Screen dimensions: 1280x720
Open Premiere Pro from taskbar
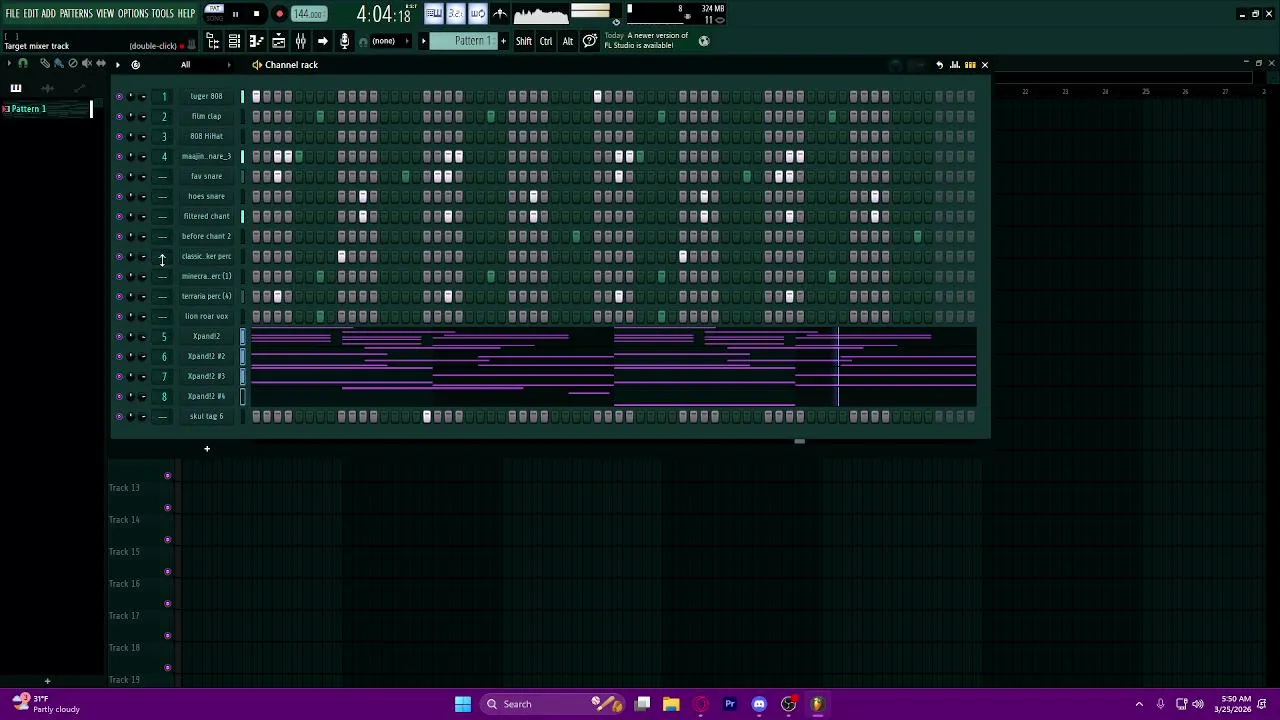click(x=730, y=704)
